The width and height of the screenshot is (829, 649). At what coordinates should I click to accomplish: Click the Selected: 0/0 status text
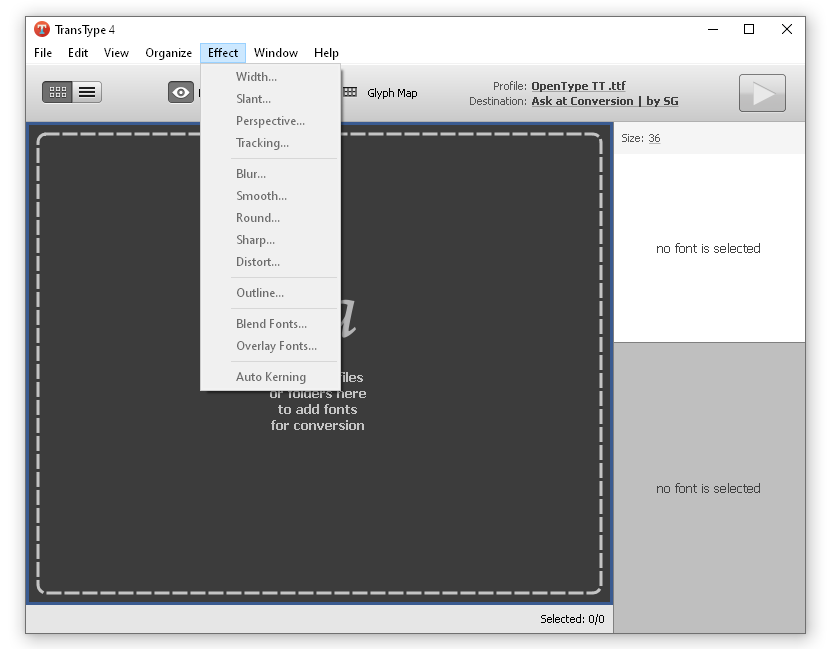coord(572,619)
